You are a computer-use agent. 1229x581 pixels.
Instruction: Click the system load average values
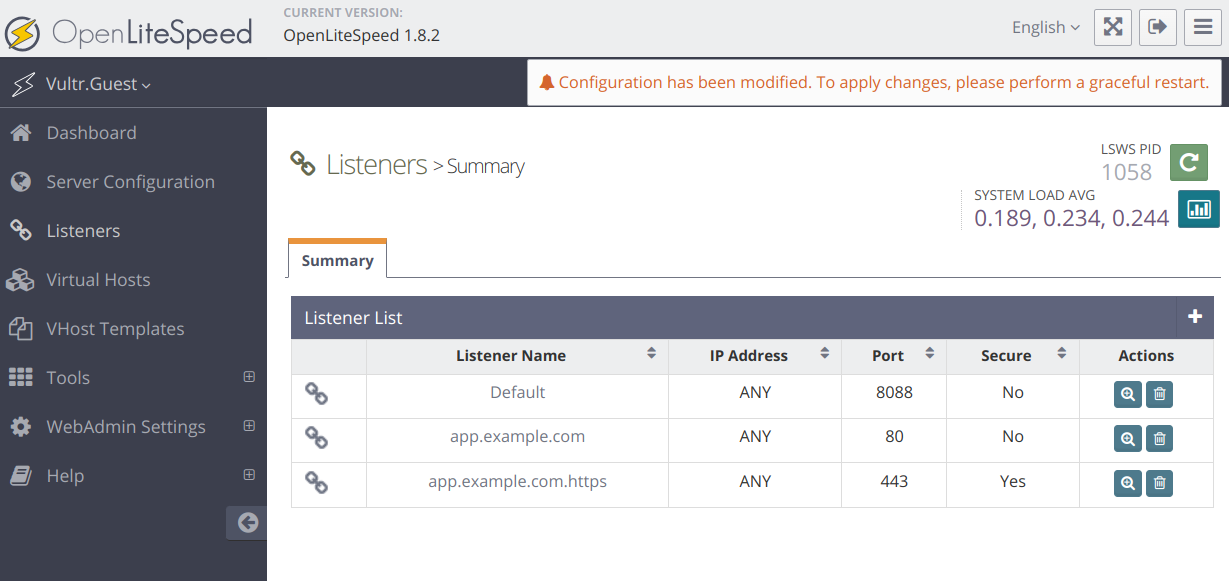pyautogui.click(x=1071, y=218)
